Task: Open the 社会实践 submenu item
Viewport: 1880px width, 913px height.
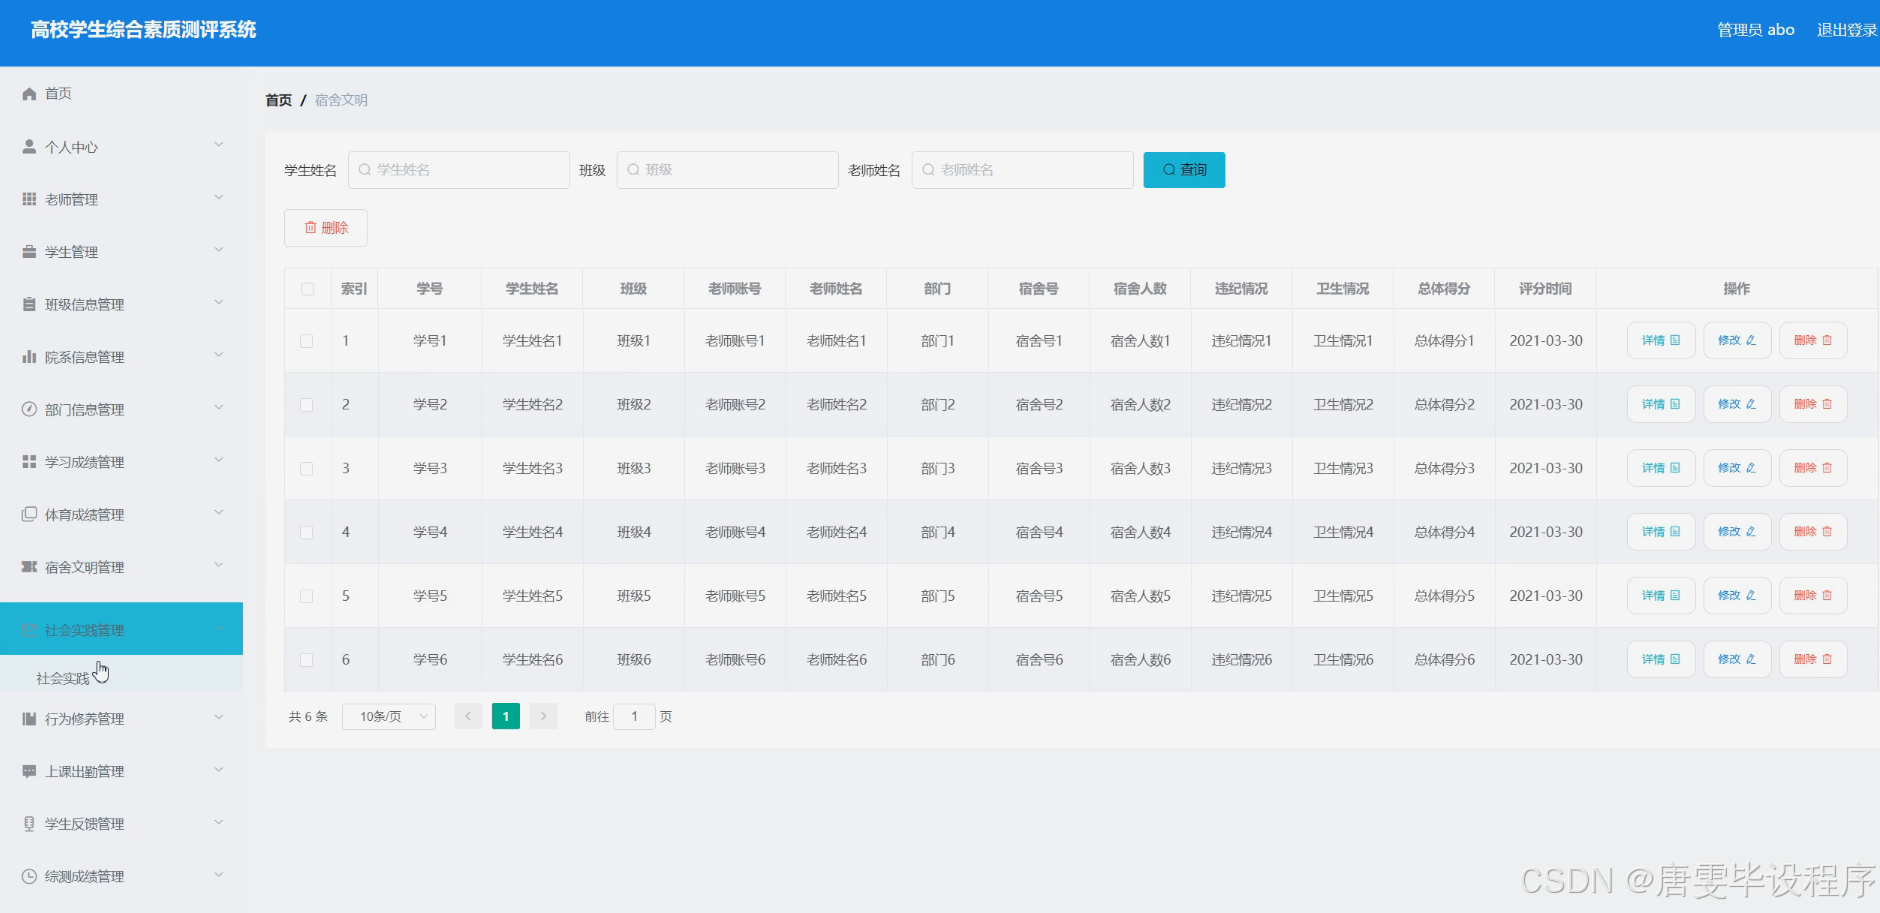Action: point(121,678)
